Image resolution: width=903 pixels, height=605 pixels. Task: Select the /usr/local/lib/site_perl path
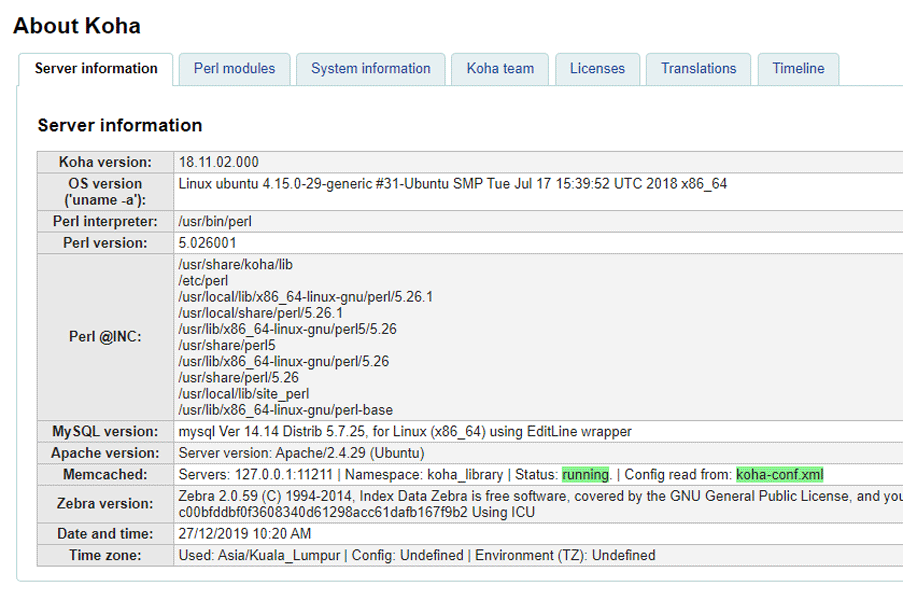tap(244, 394)
